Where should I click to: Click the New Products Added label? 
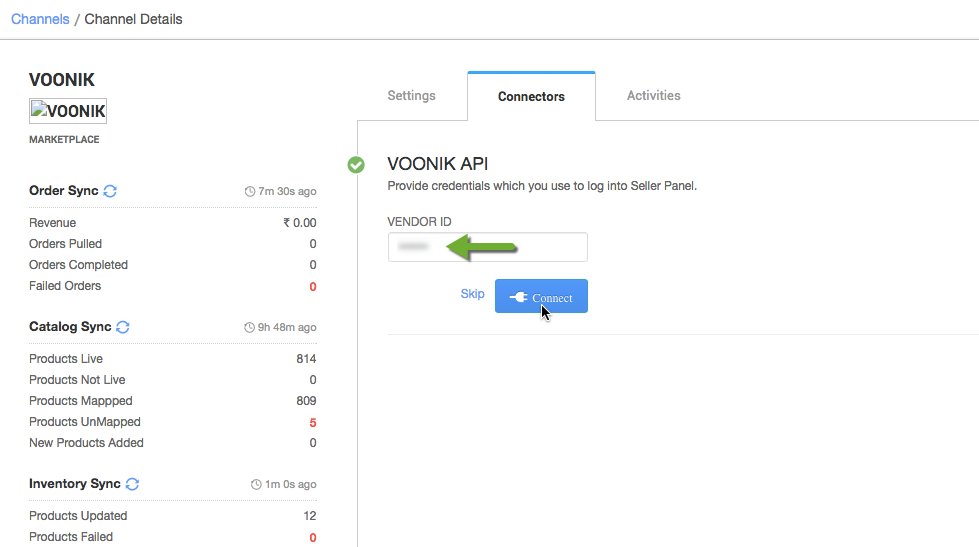click(x=86, y=443)
